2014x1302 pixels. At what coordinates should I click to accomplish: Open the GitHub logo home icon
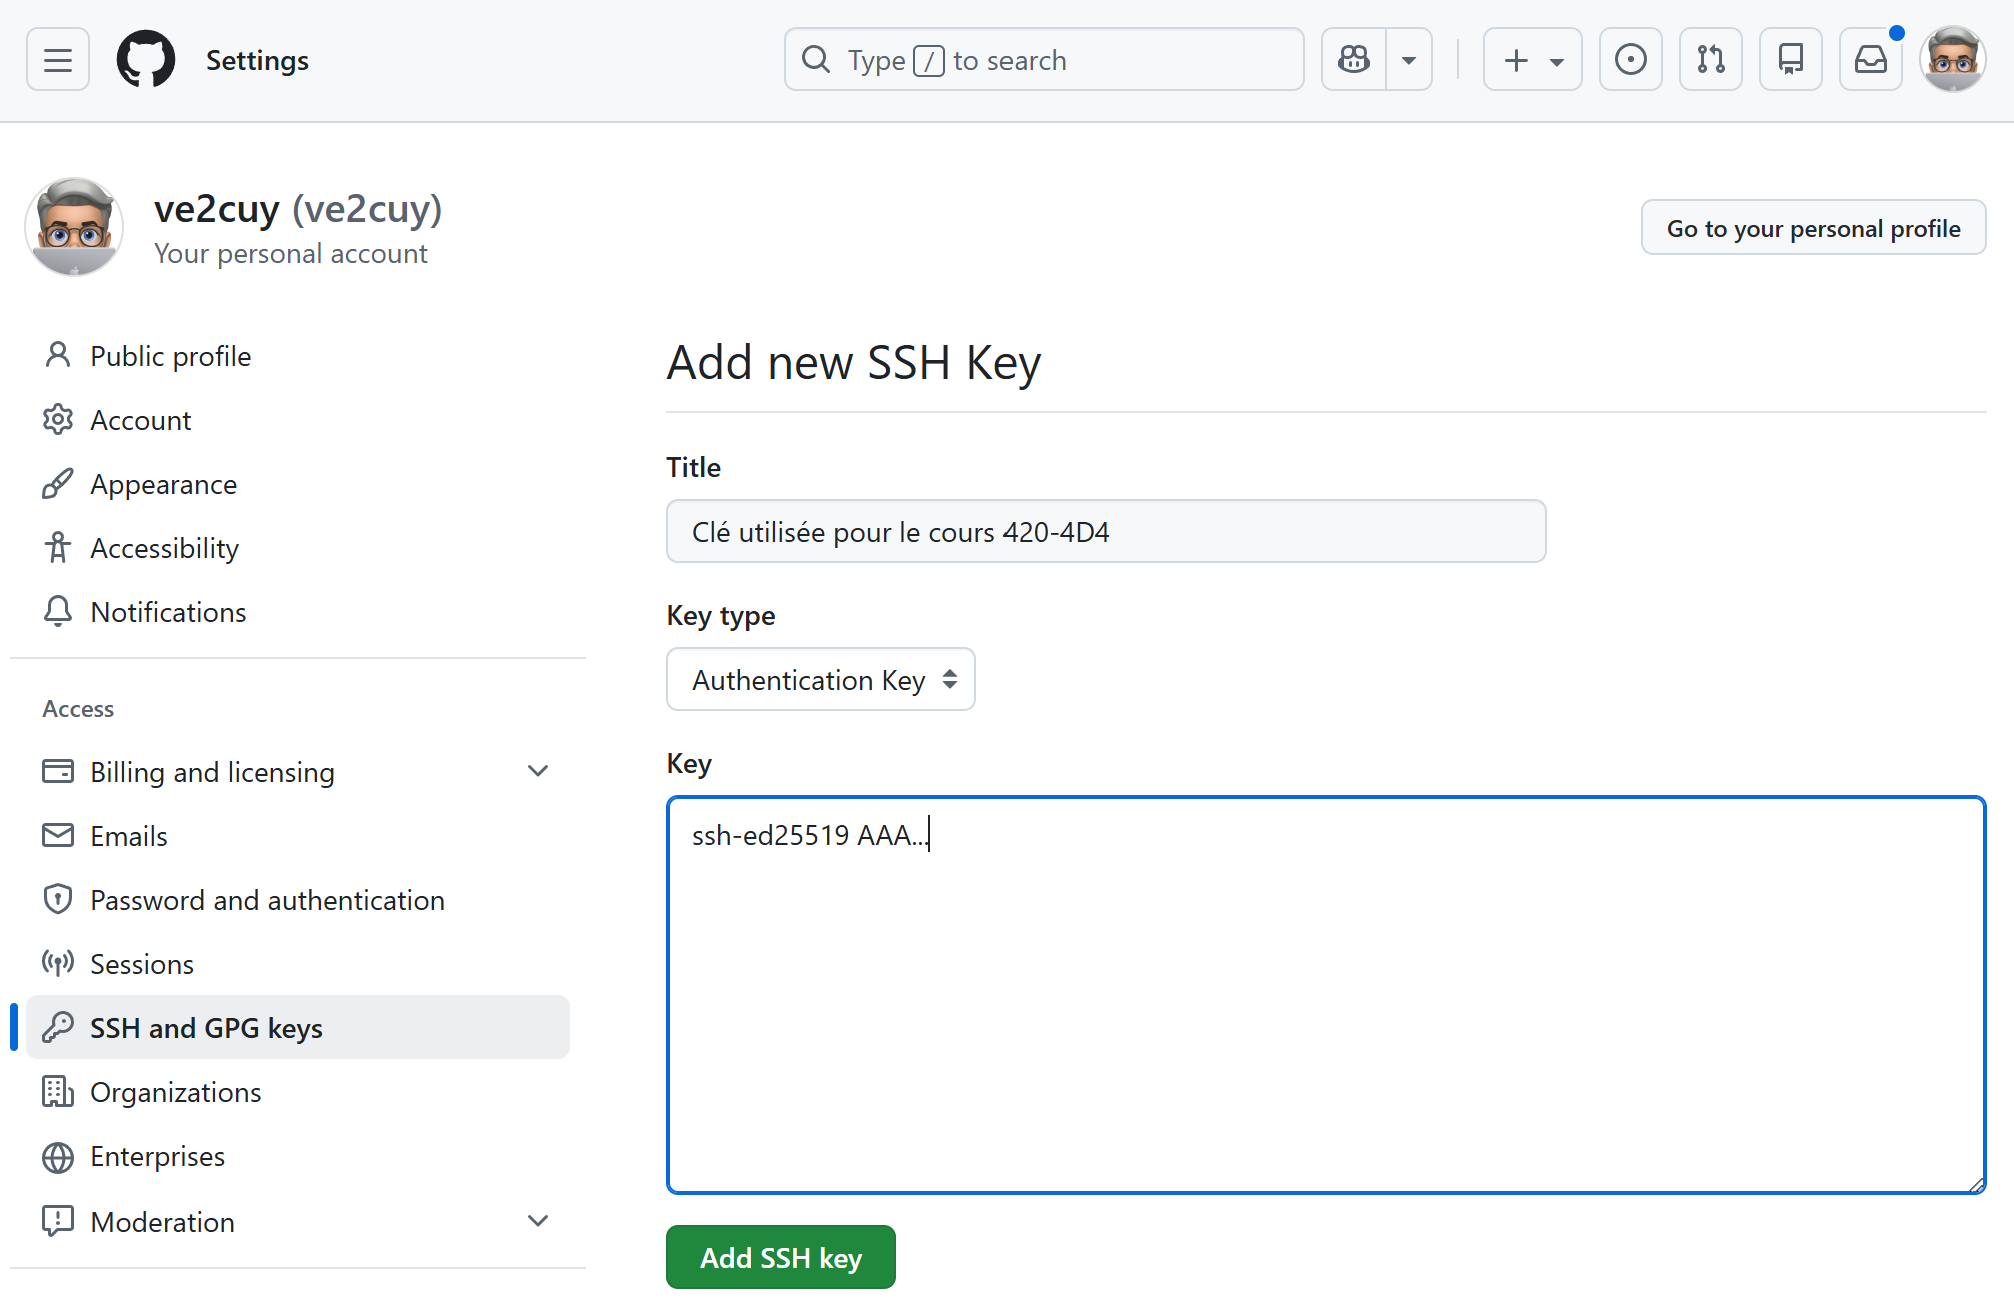[146, 59]
